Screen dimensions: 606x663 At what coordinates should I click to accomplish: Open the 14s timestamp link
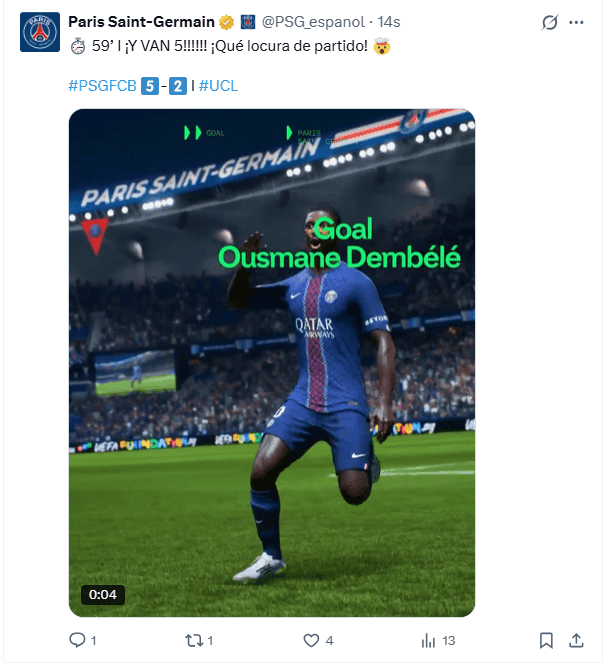coord(389,22)
